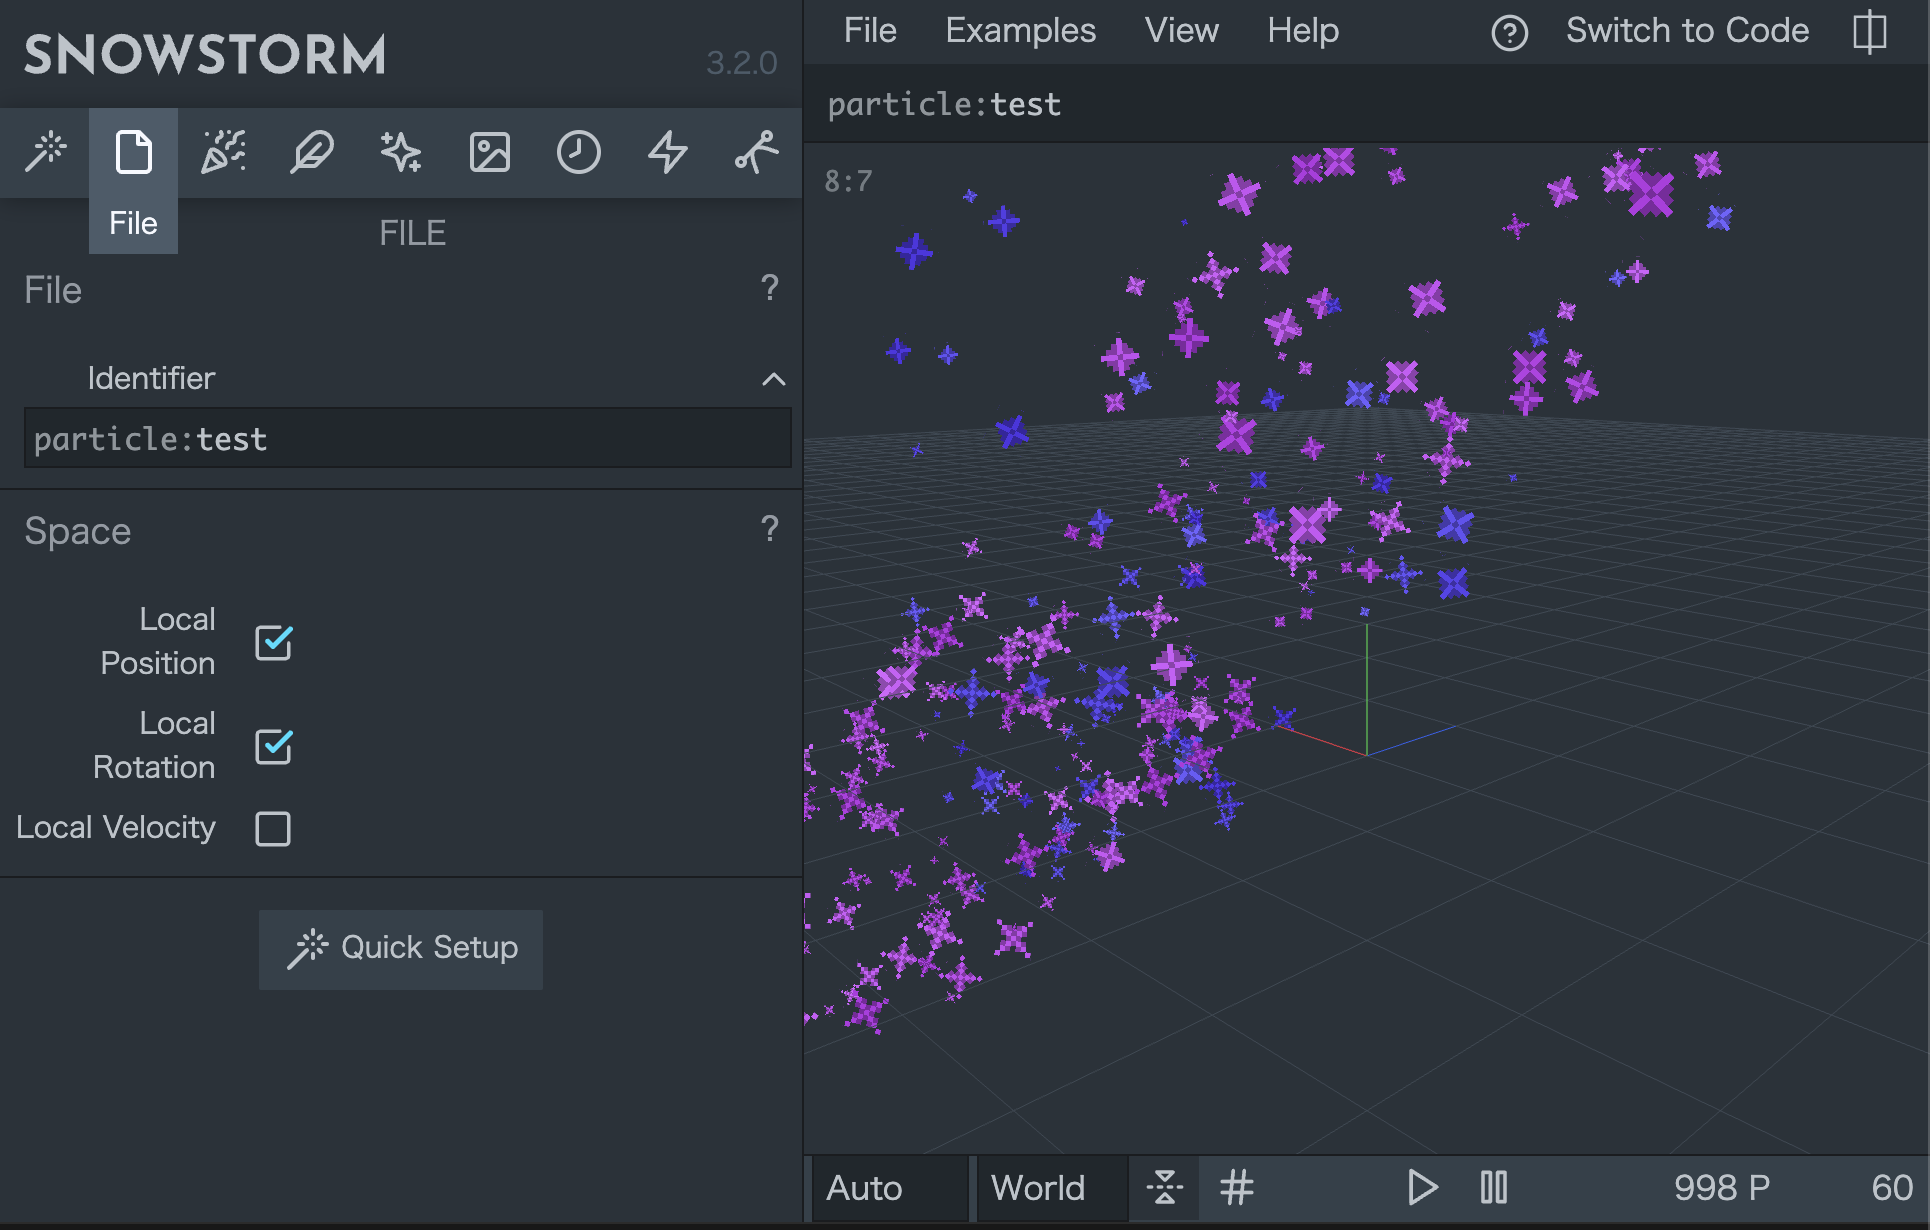The image size is (1930, 1230).
Task: Collapse the Identifier section chevron
Action: click(x=773, y=379)
